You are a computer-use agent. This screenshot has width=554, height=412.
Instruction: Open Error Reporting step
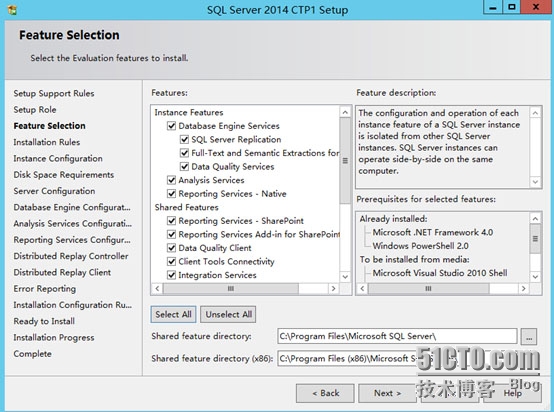tap(45, 289)
